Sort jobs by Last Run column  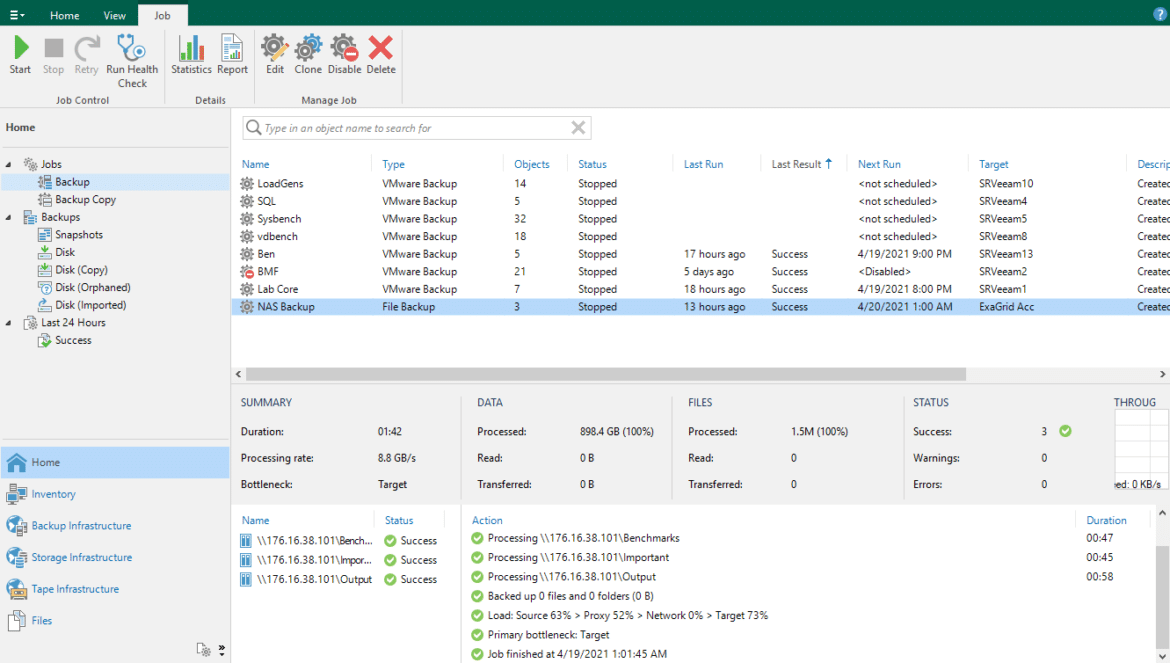coord(703,164)
